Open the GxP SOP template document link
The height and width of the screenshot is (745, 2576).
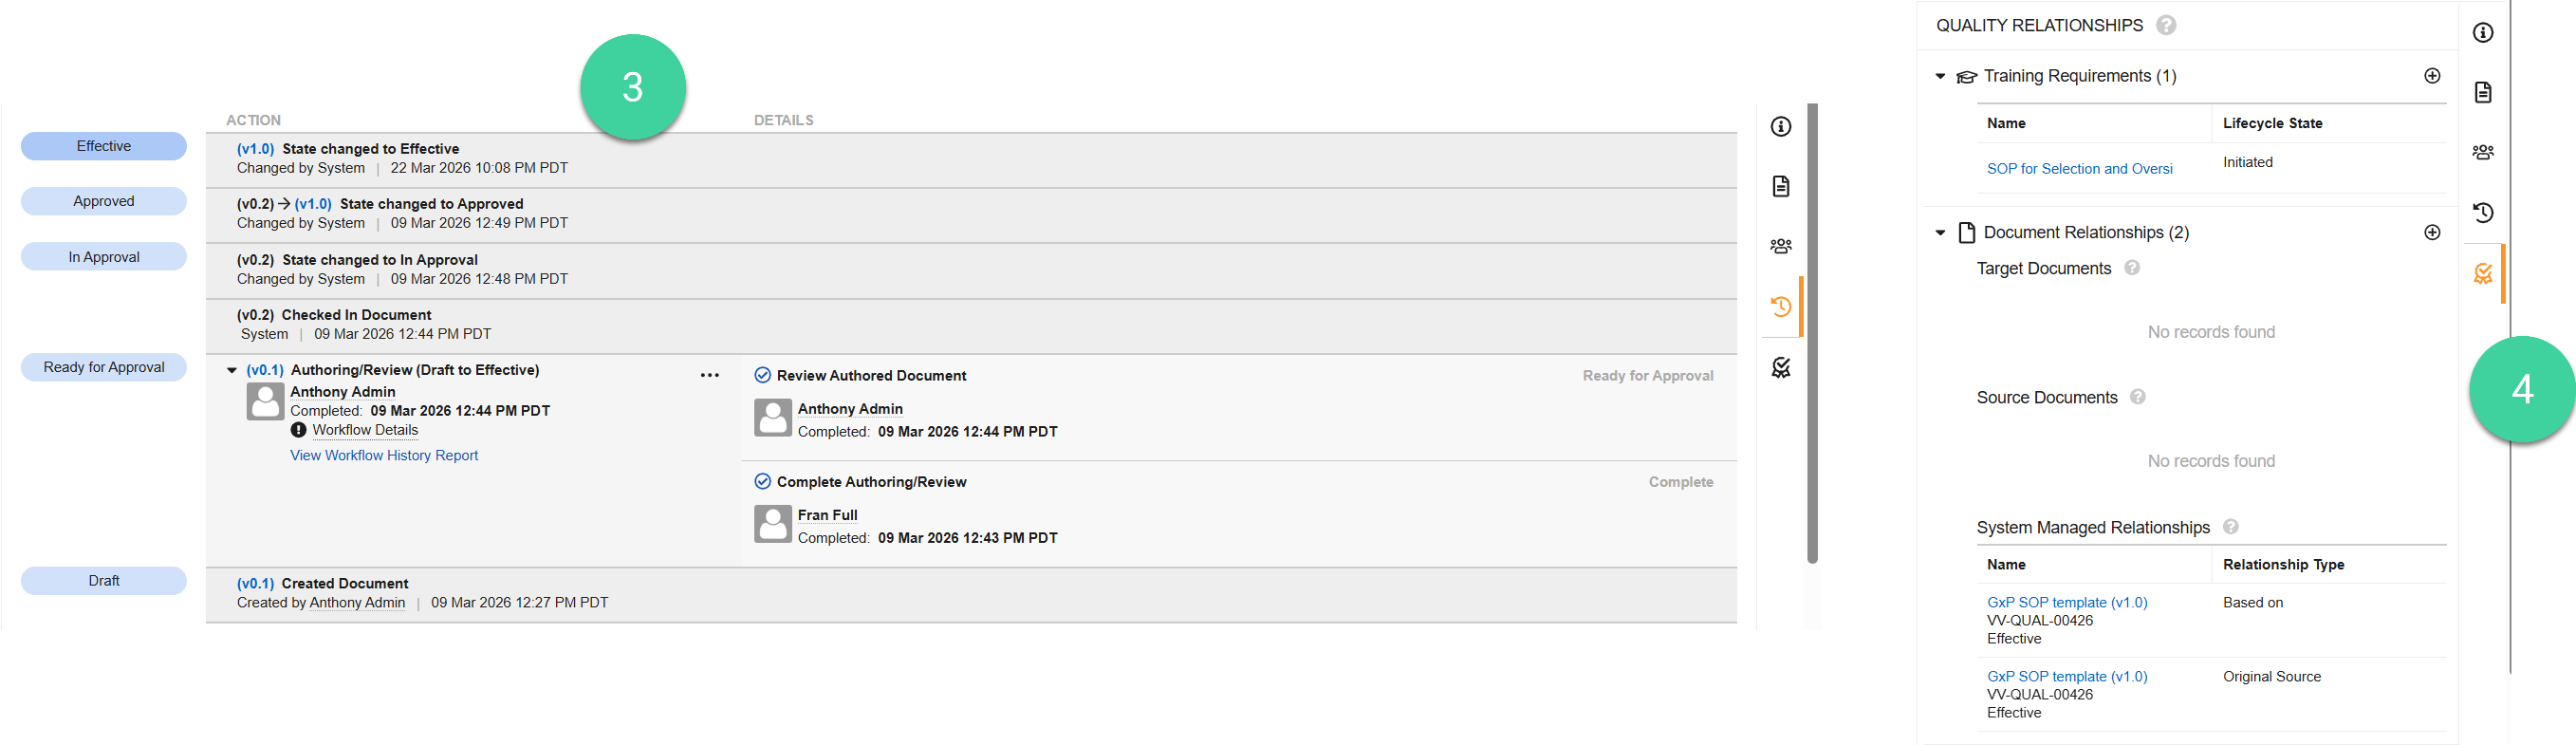[x=2066, y=602]
